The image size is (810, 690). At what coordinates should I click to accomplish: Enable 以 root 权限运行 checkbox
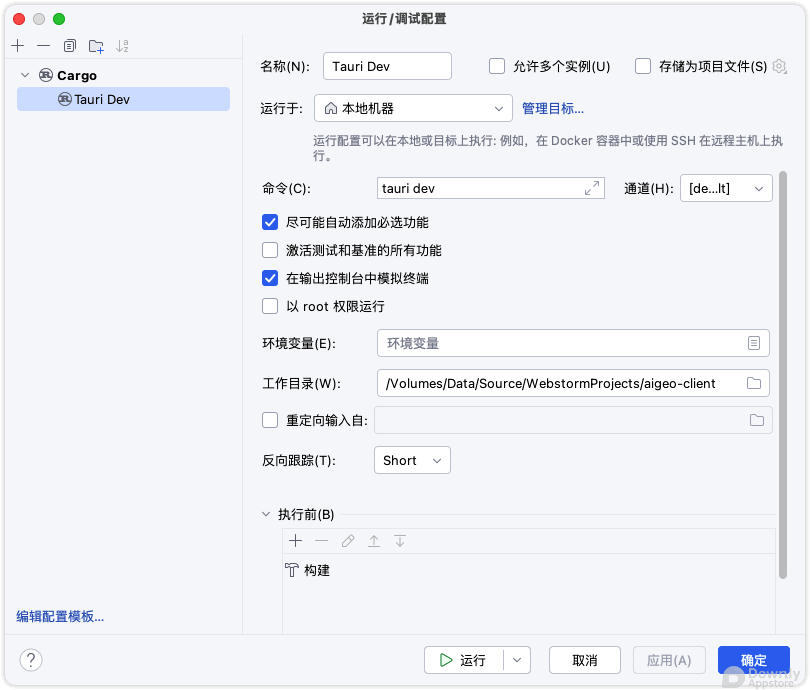point(270,306)
